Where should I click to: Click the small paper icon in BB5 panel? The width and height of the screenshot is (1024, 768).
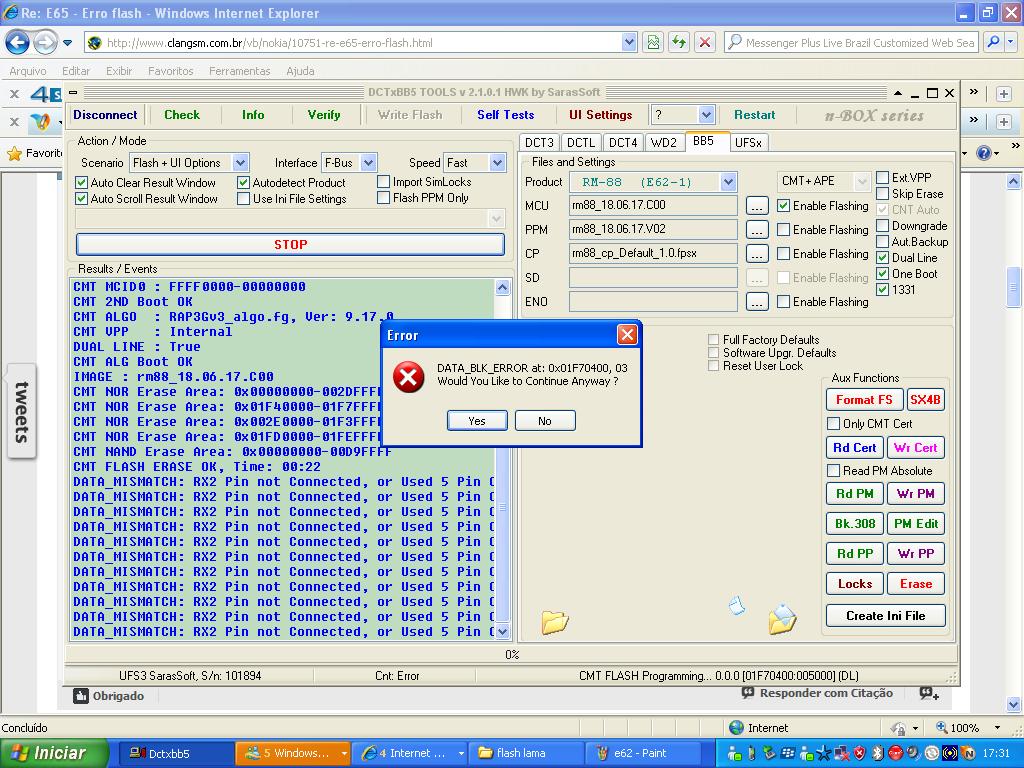[737, 605]
